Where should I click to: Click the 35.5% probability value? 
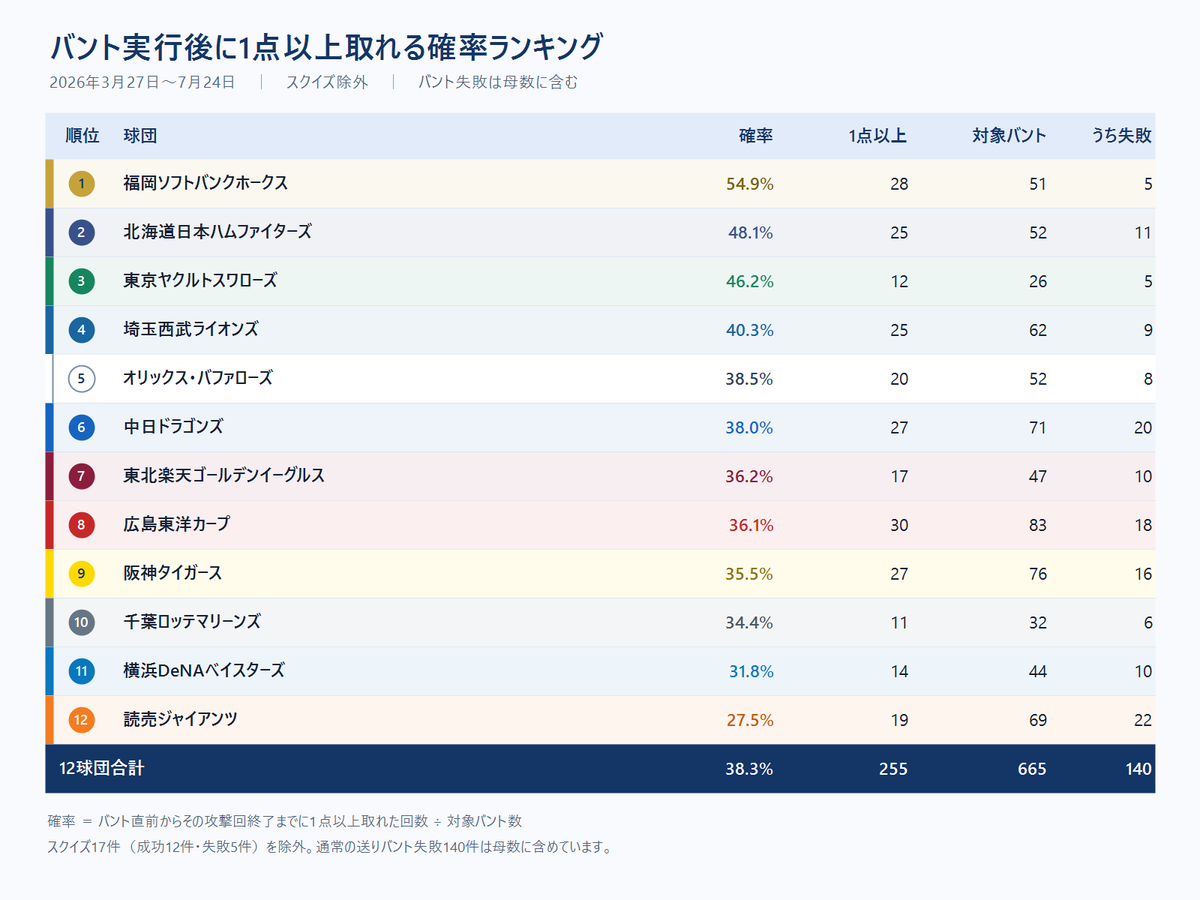[750, 574]
